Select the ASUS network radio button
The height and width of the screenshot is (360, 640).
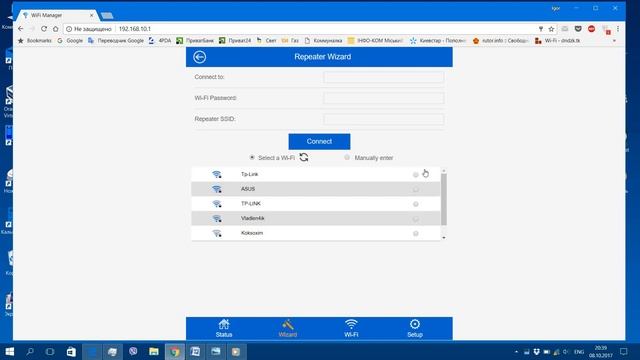point(416,189)
